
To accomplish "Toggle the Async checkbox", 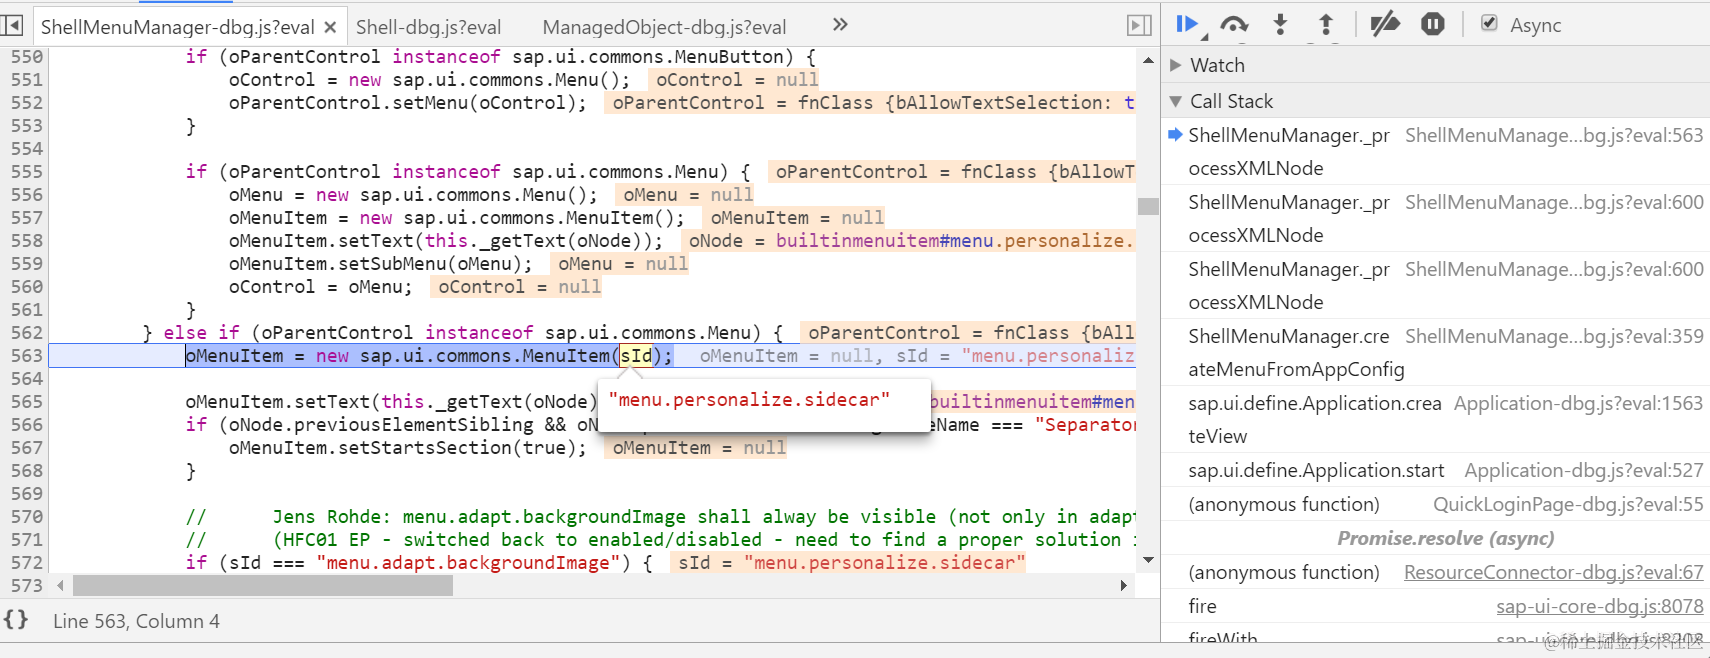I will [1489, 23].
